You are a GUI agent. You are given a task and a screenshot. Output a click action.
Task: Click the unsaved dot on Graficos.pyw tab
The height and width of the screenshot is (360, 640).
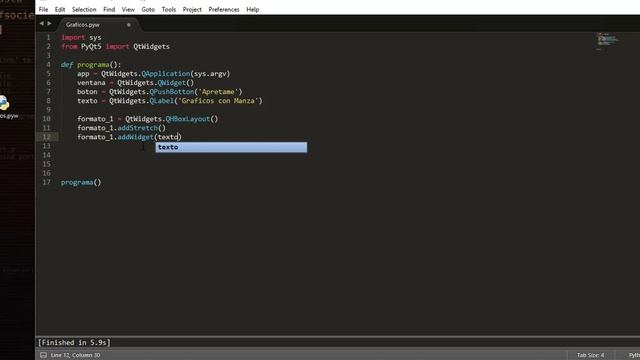pos(129,25)
